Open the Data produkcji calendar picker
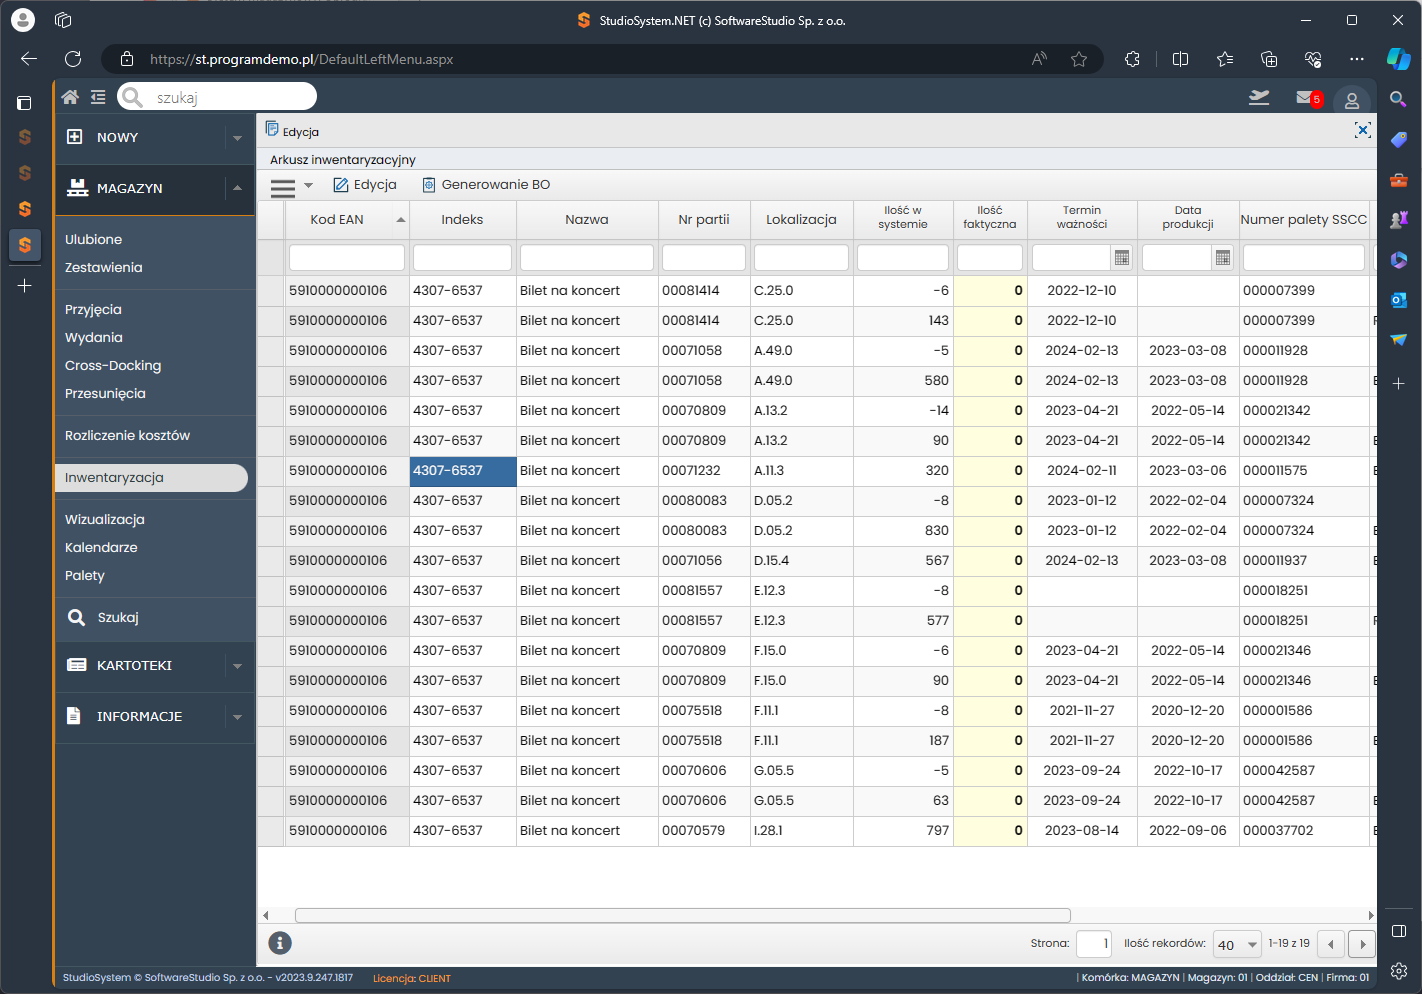The height and width of the screenshot is (994, 1422). click(1222, 258)
